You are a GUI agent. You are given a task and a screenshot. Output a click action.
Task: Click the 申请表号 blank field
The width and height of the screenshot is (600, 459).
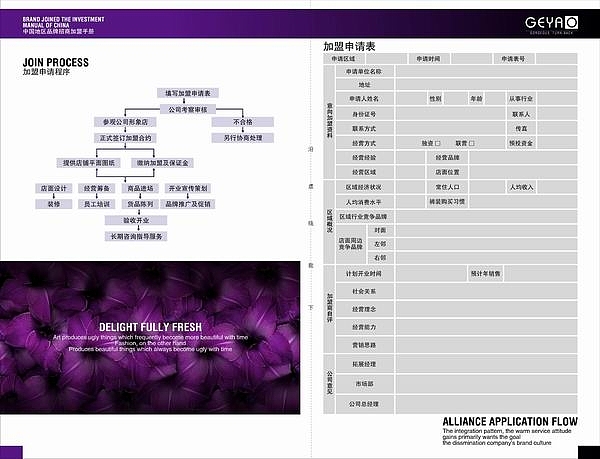coord(557,59)
